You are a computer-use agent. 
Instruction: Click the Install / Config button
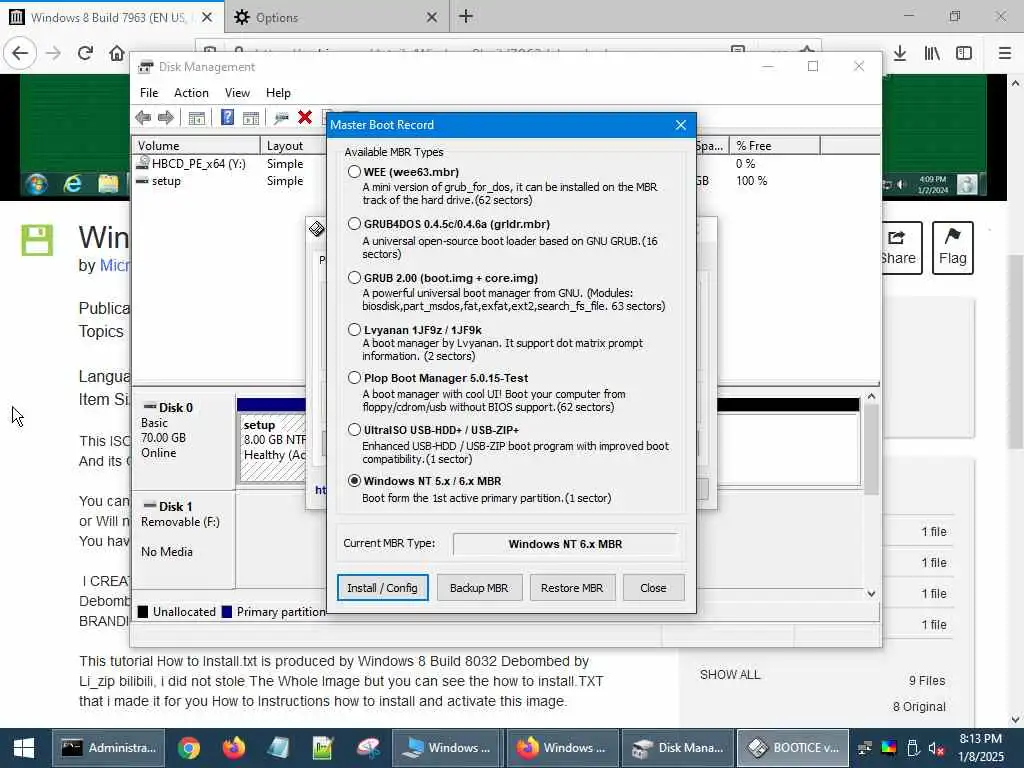point(383,588)
